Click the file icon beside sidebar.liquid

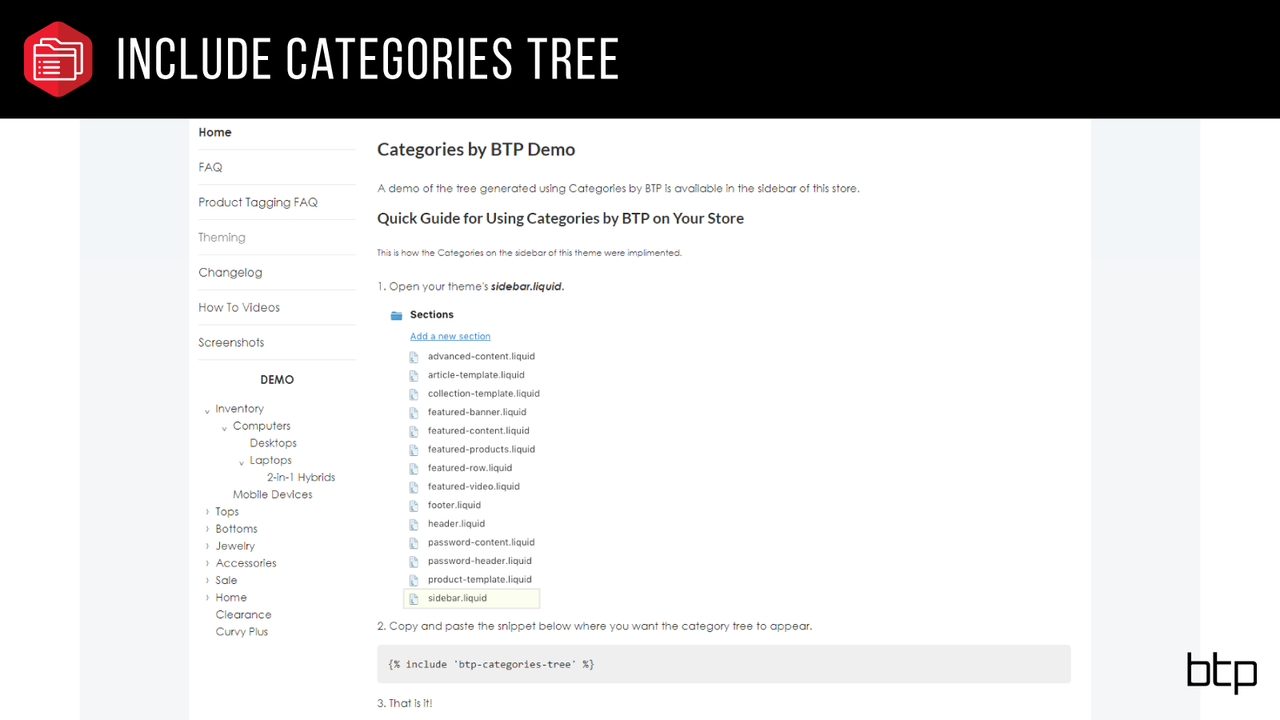tap(415, 597)
